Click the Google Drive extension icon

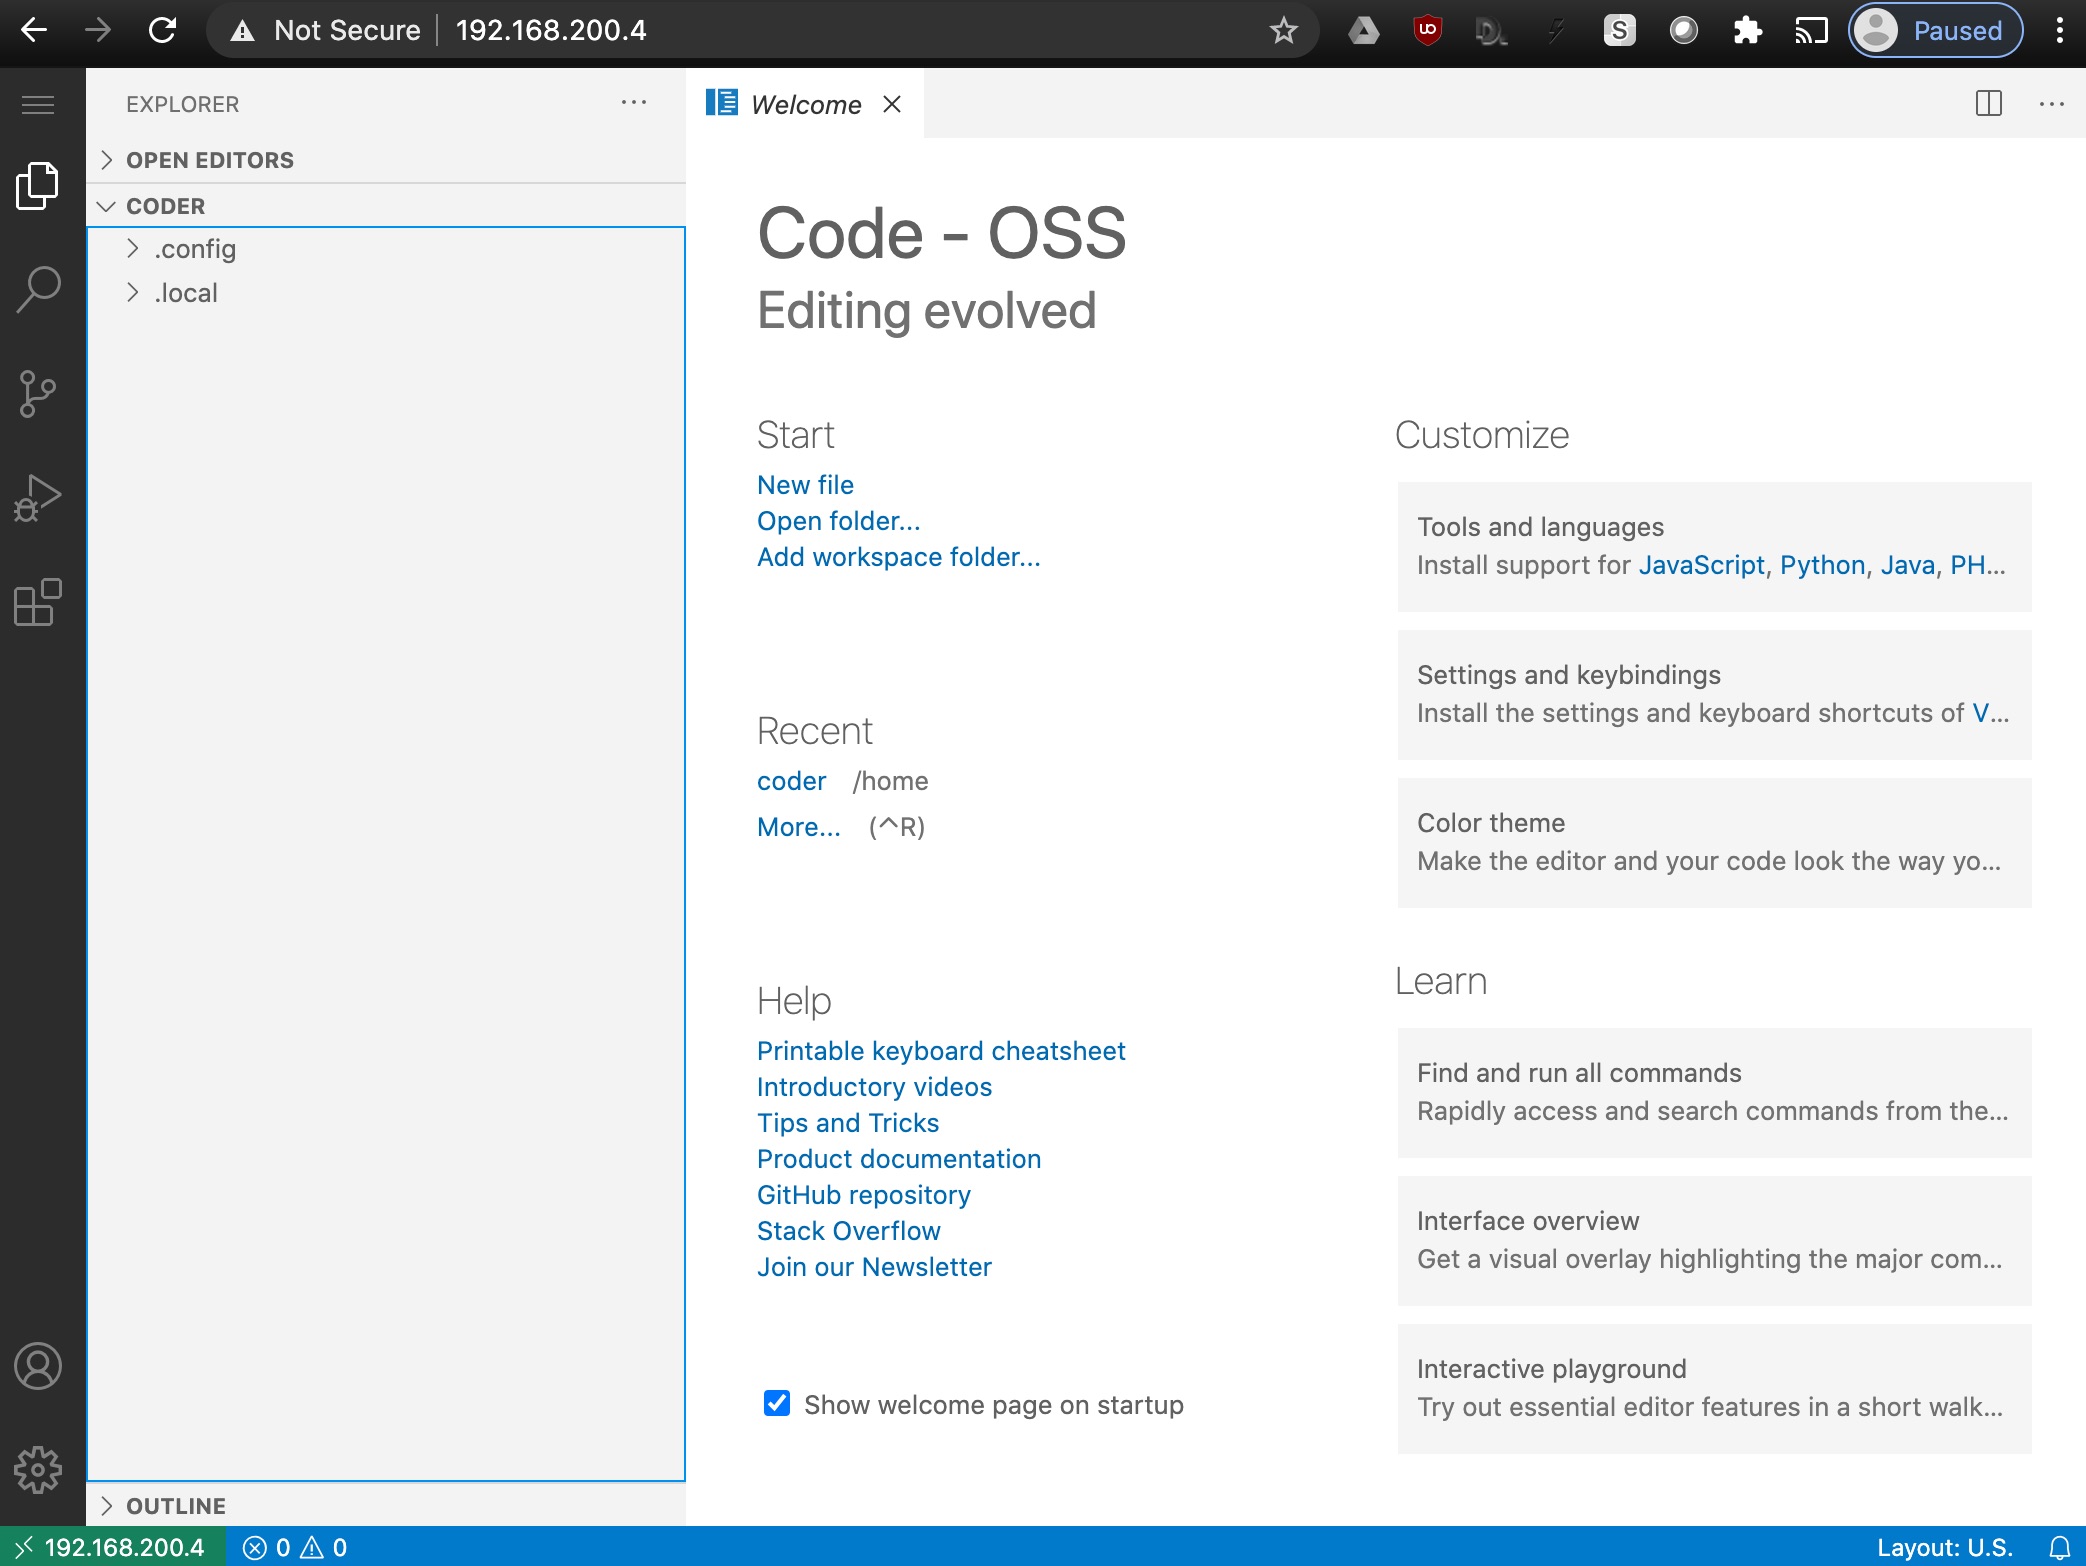[x=1363, y=31]
